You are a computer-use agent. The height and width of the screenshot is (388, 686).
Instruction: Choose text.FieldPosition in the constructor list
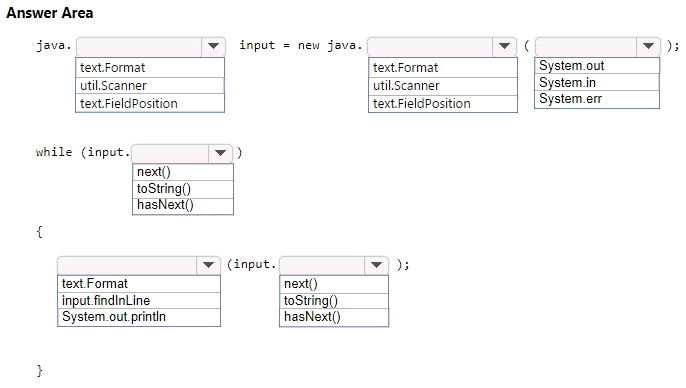443,104
